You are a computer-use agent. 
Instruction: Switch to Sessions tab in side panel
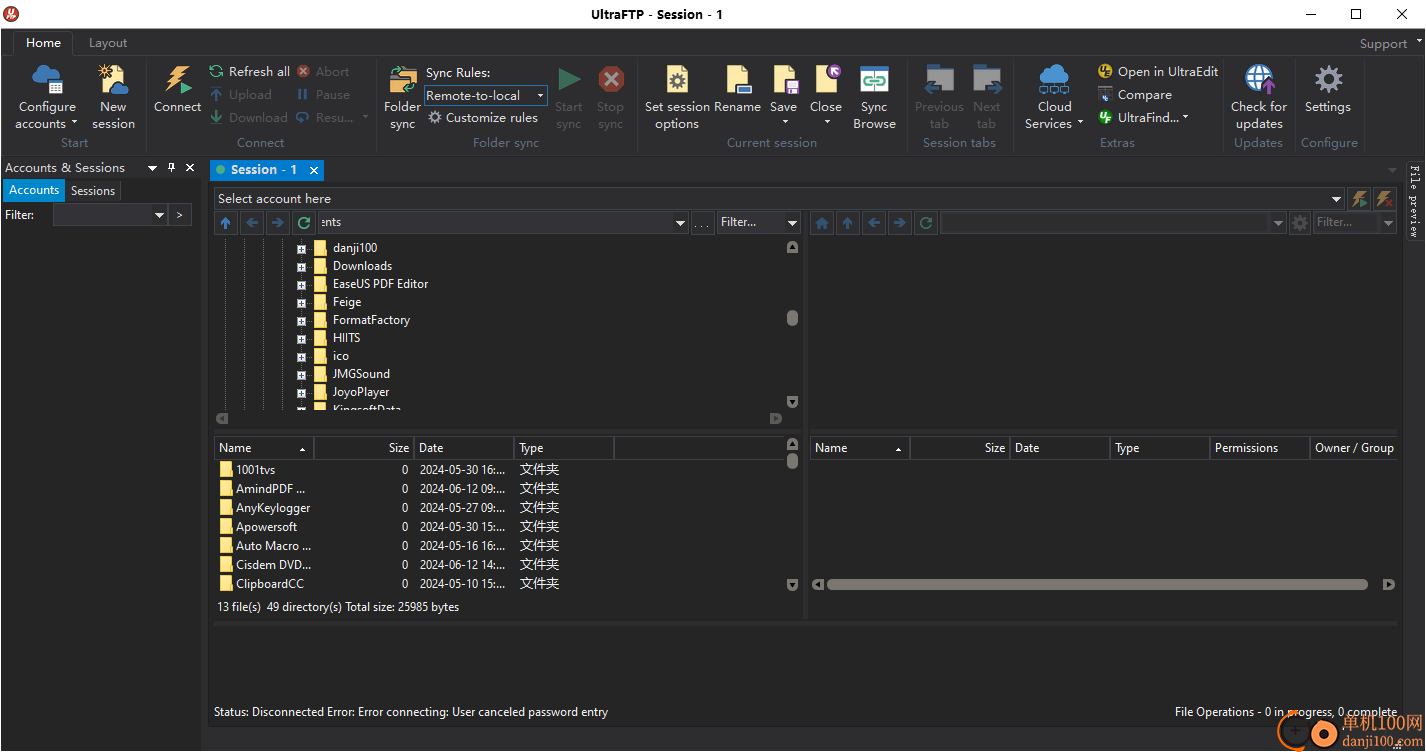[x=93, y=190]
